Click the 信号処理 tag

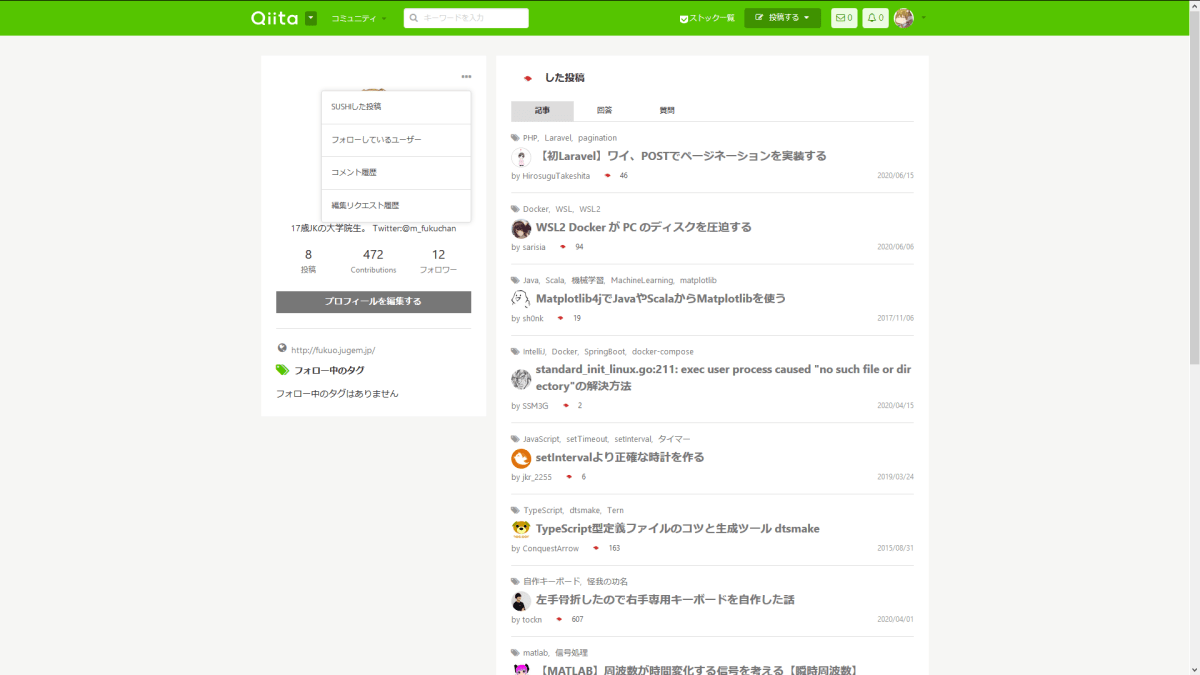tap(571, 653)
